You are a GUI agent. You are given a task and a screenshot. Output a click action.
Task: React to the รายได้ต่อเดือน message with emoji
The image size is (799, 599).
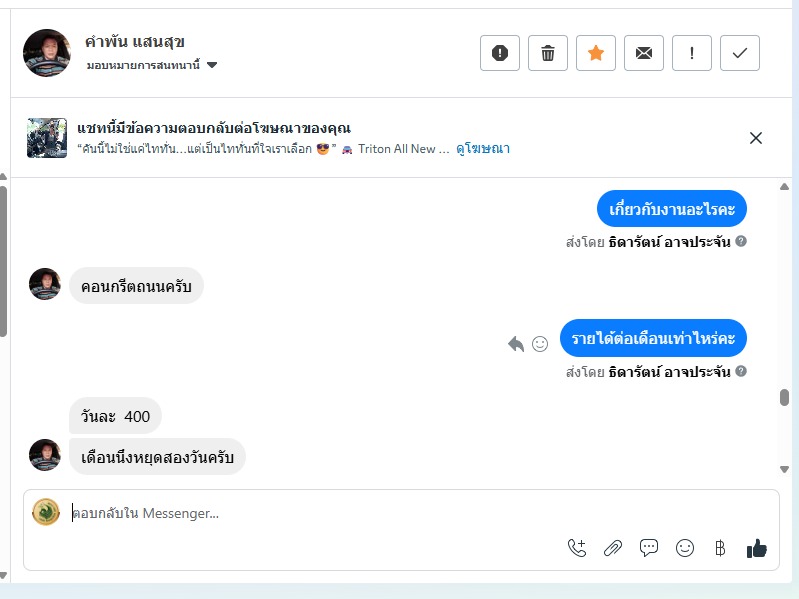point(540,344)
